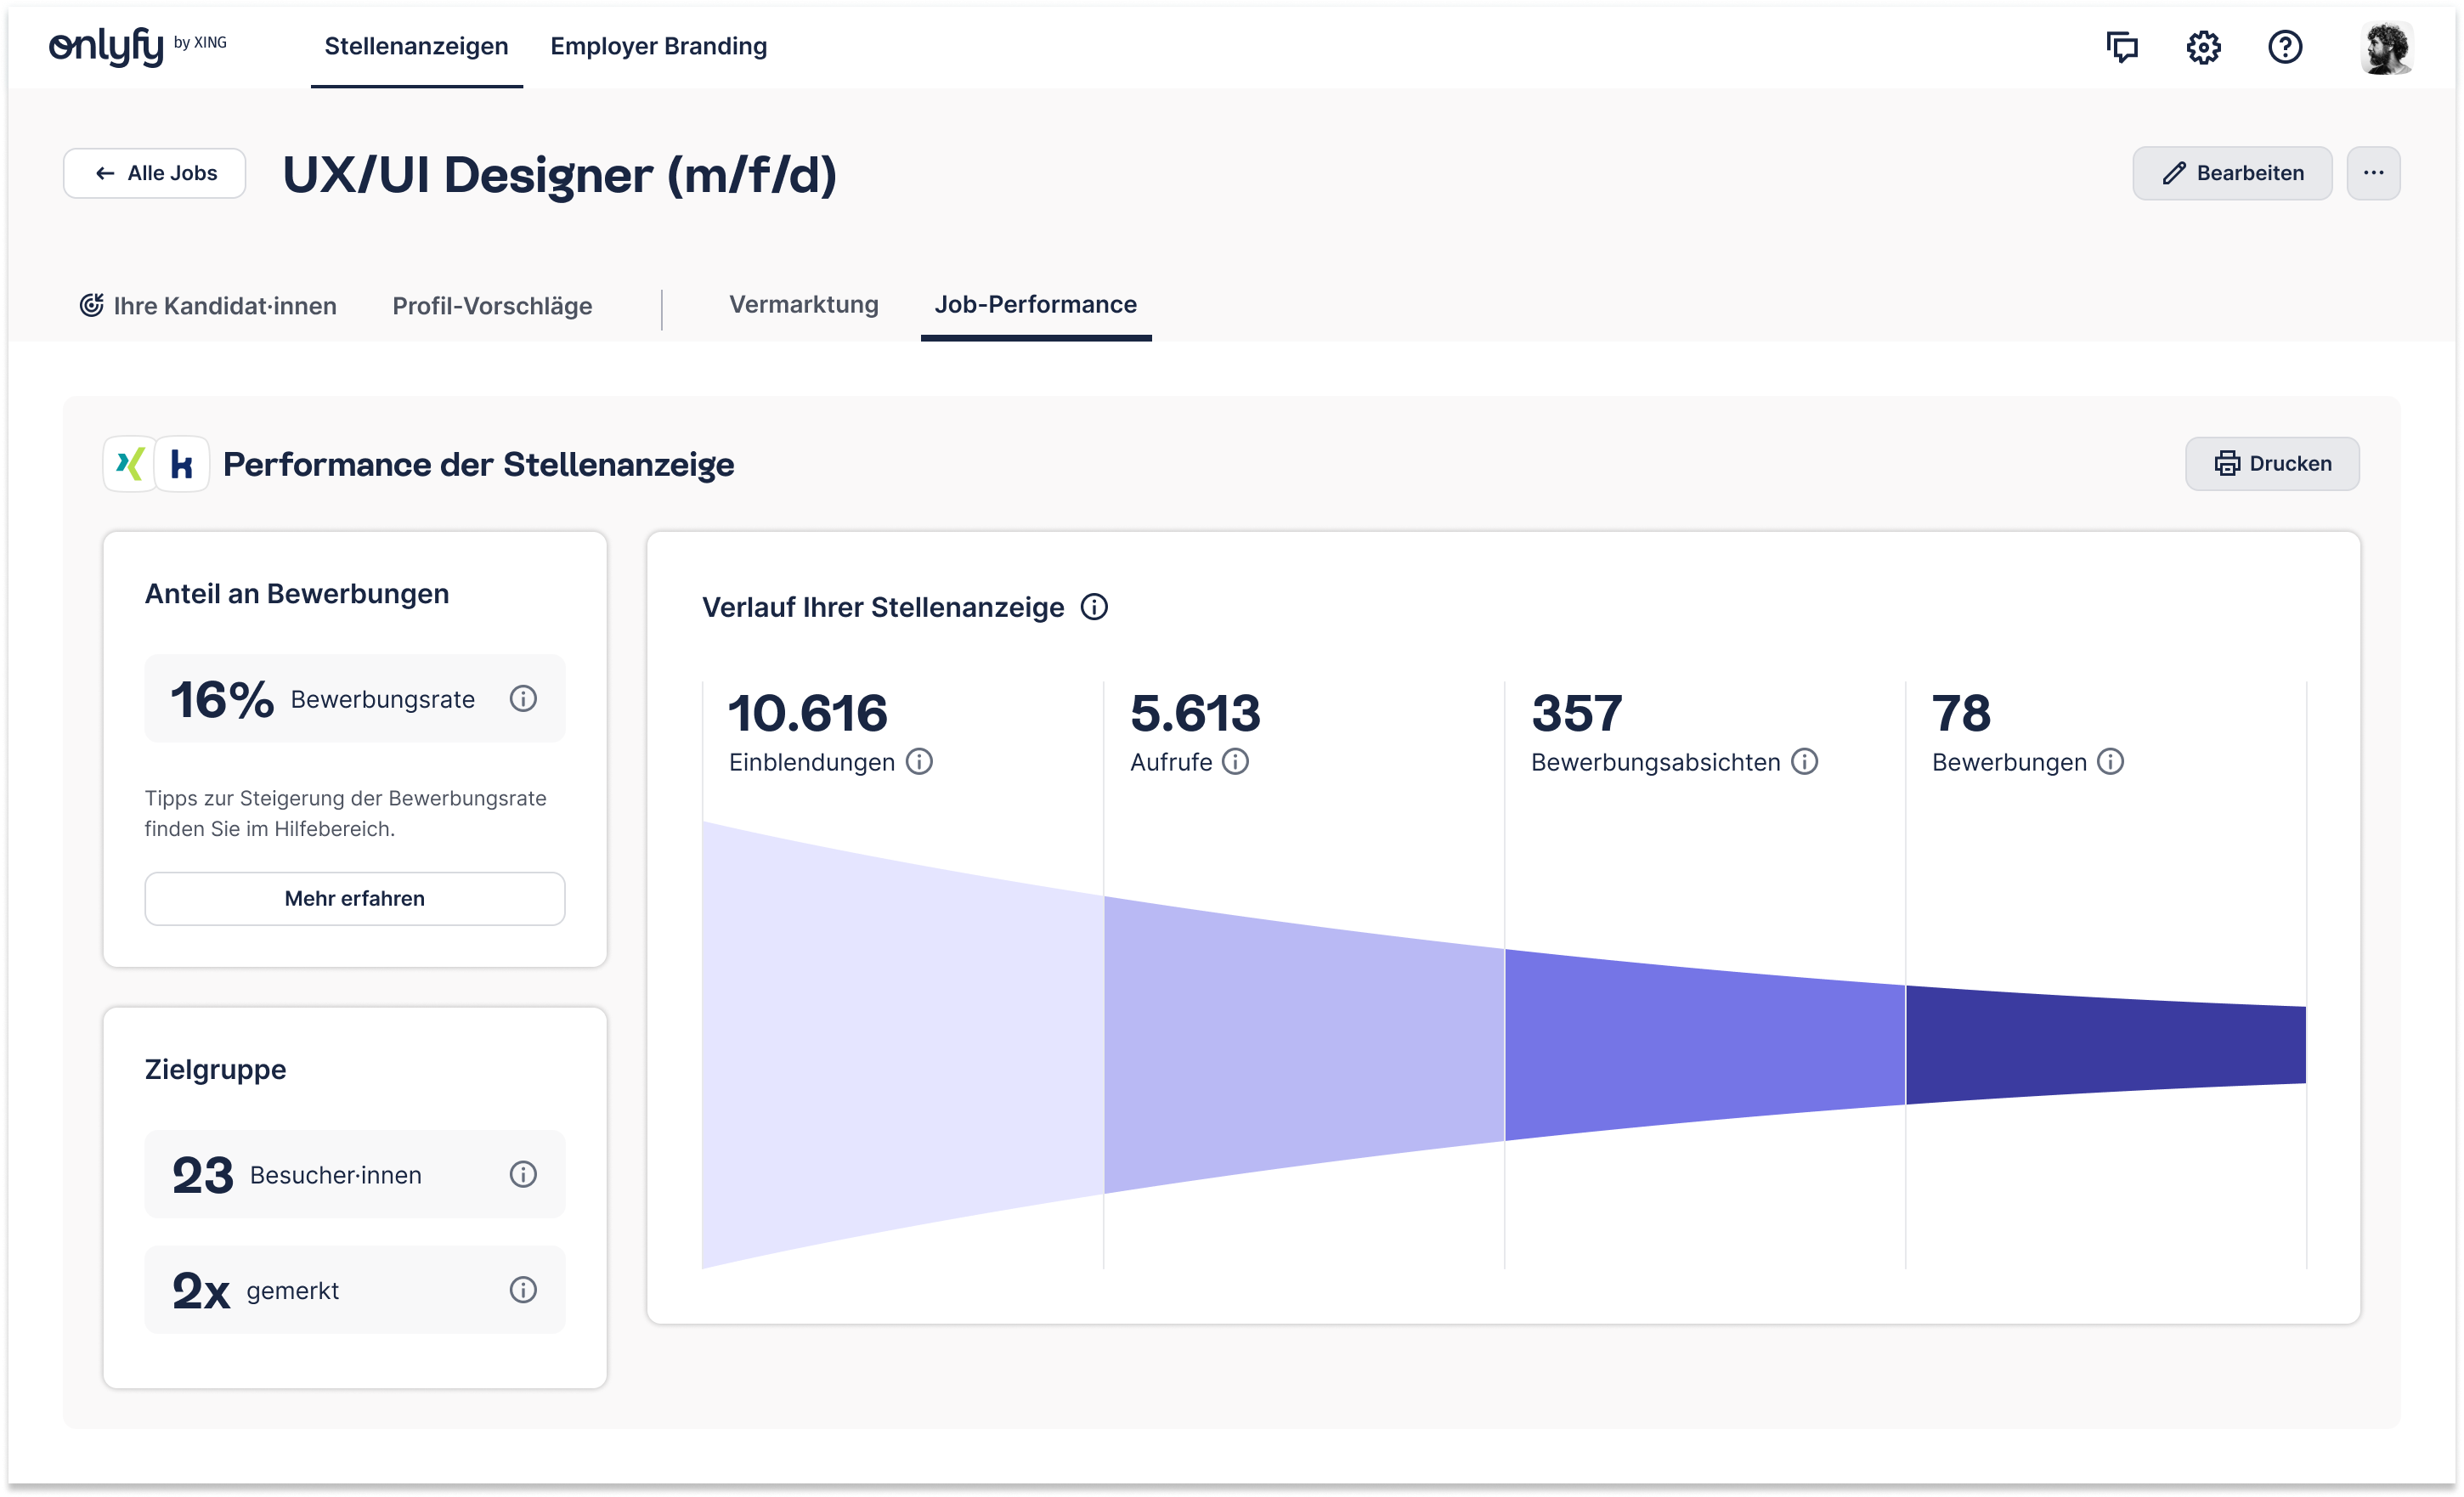Print the report with Drucken
This screenshot has width=2464, height=1497.
[2272, 464]
